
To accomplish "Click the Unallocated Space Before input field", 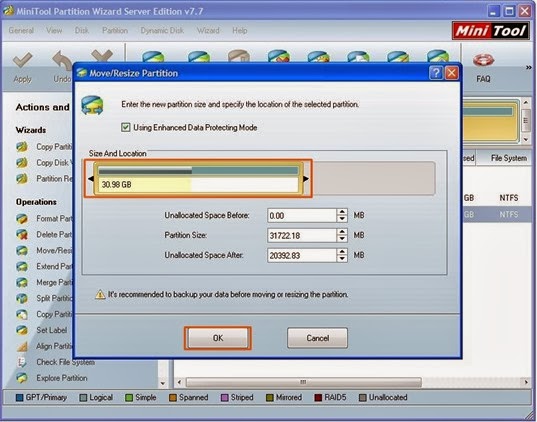I will 302,216.
